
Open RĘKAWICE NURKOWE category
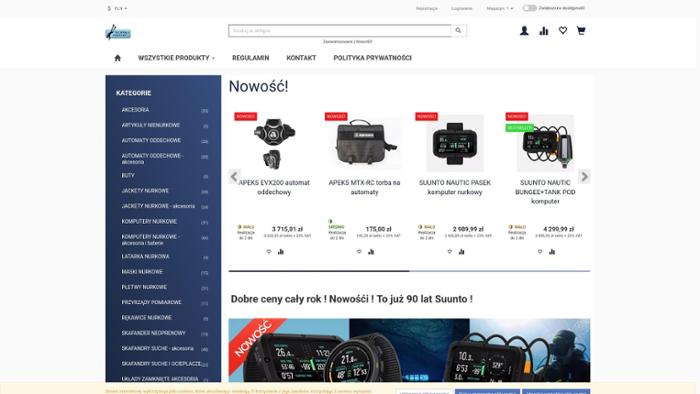[147, 318]
